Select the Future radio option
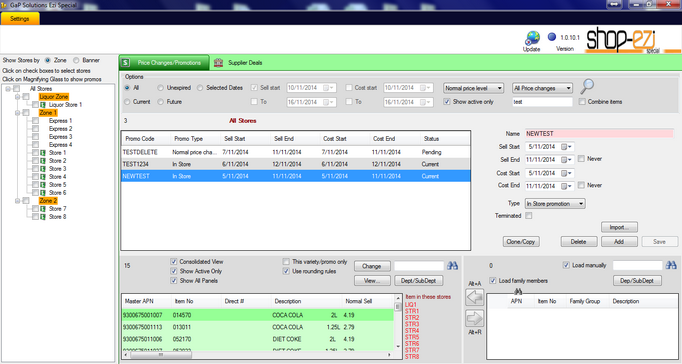Screen dimensions: 682x364 coord(160,102)
